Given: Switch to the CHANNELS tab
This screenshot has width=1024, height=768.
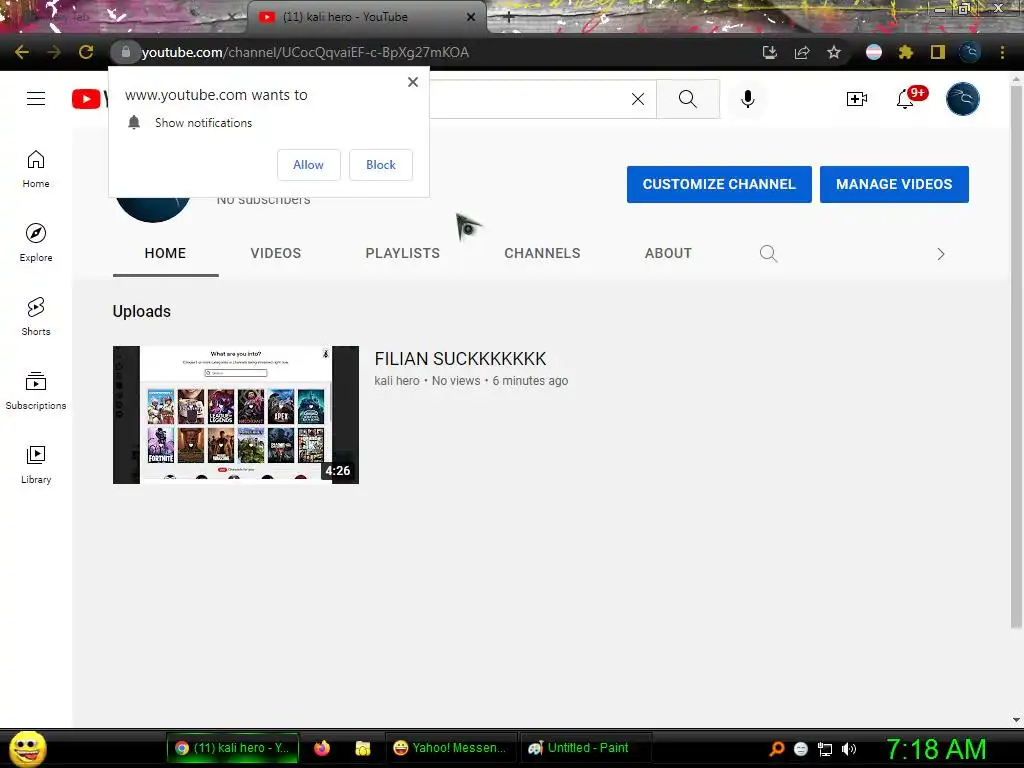Looking at the screenshot, I should (x=542, y=253).
